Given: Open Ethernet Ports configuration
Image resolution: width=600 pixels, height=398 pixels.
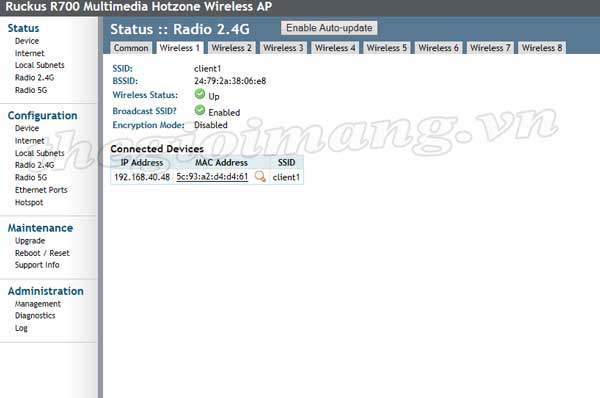Looking at the screenshot, I should pyautogui.click(x=41, y=190).
